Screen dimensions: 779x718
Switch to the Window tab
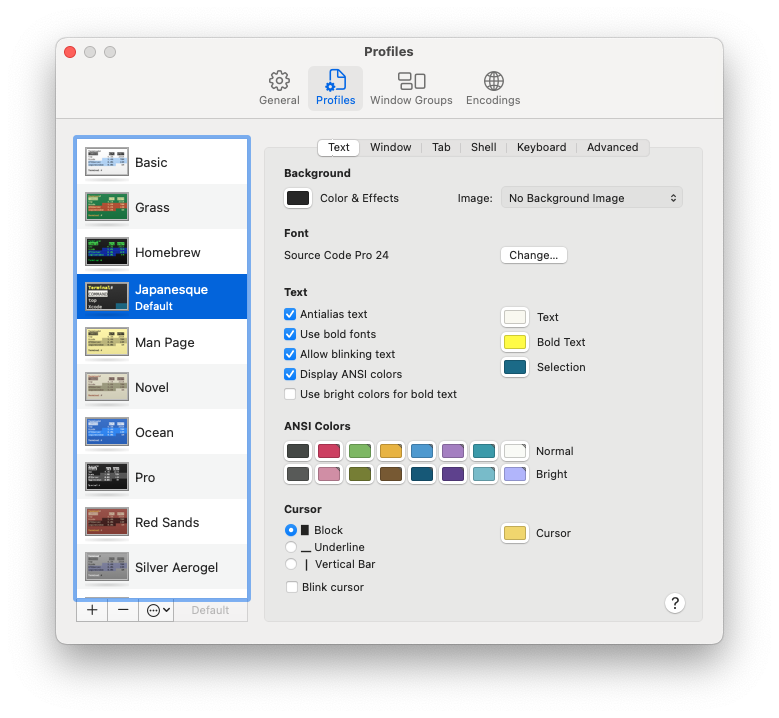click(x=390, y=148)
